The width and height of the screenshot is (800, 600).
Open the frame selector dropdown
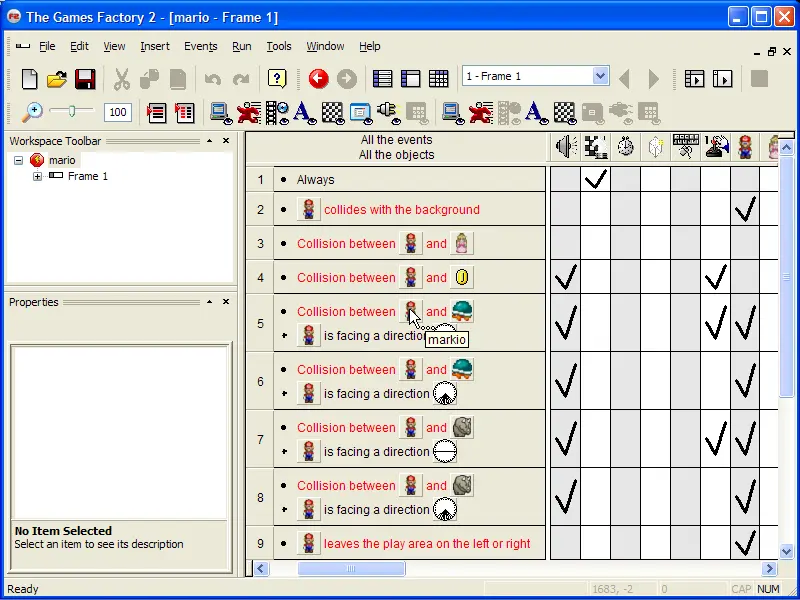(600, 77)
